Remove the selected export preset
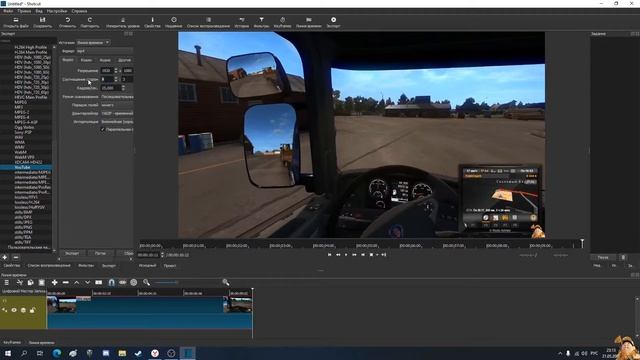640x360 pixels. point(16,258)
